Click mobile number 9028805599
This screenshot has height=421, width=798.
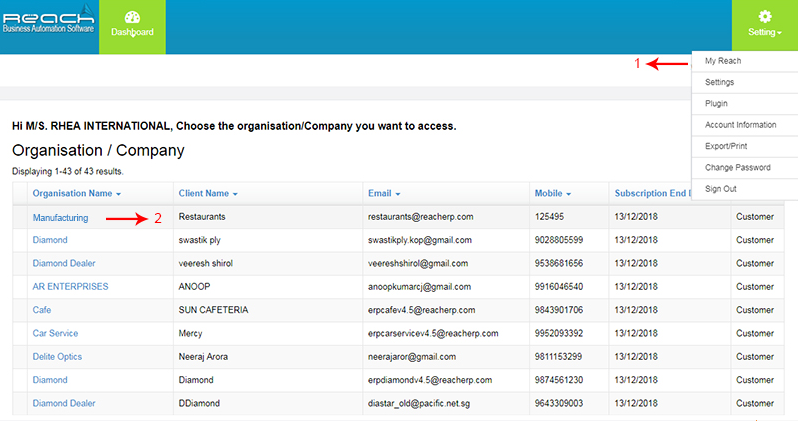[x=559, y=240]
